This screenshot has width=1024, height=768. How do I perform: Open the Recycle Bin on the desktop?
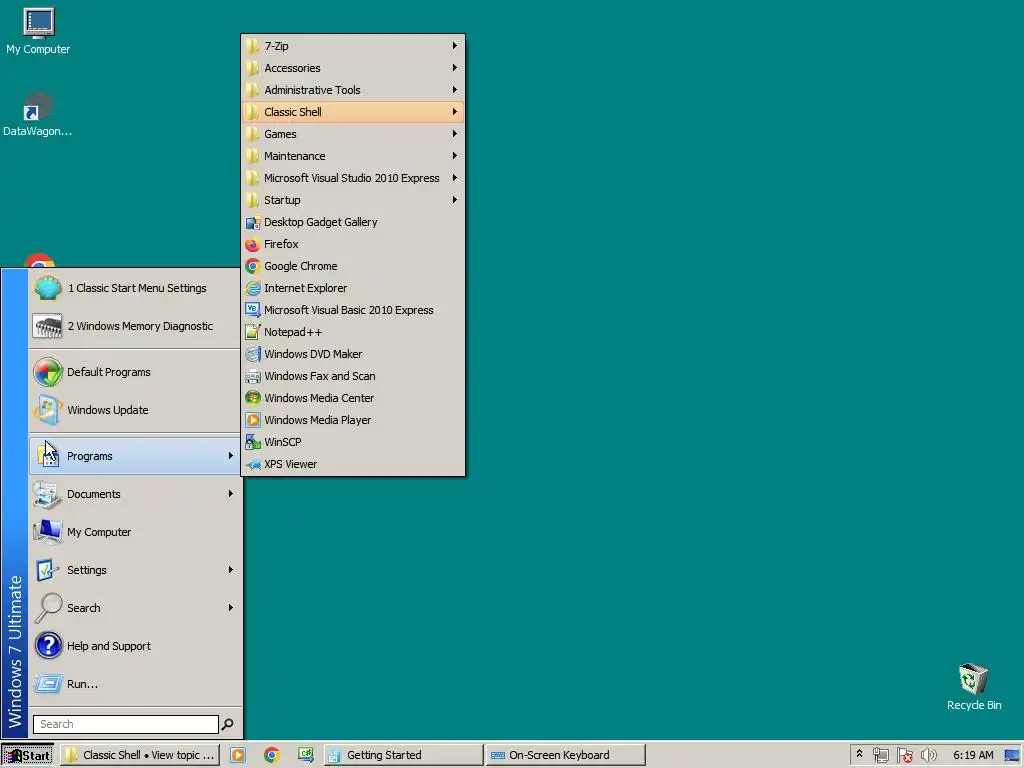(x=974, y=687)
